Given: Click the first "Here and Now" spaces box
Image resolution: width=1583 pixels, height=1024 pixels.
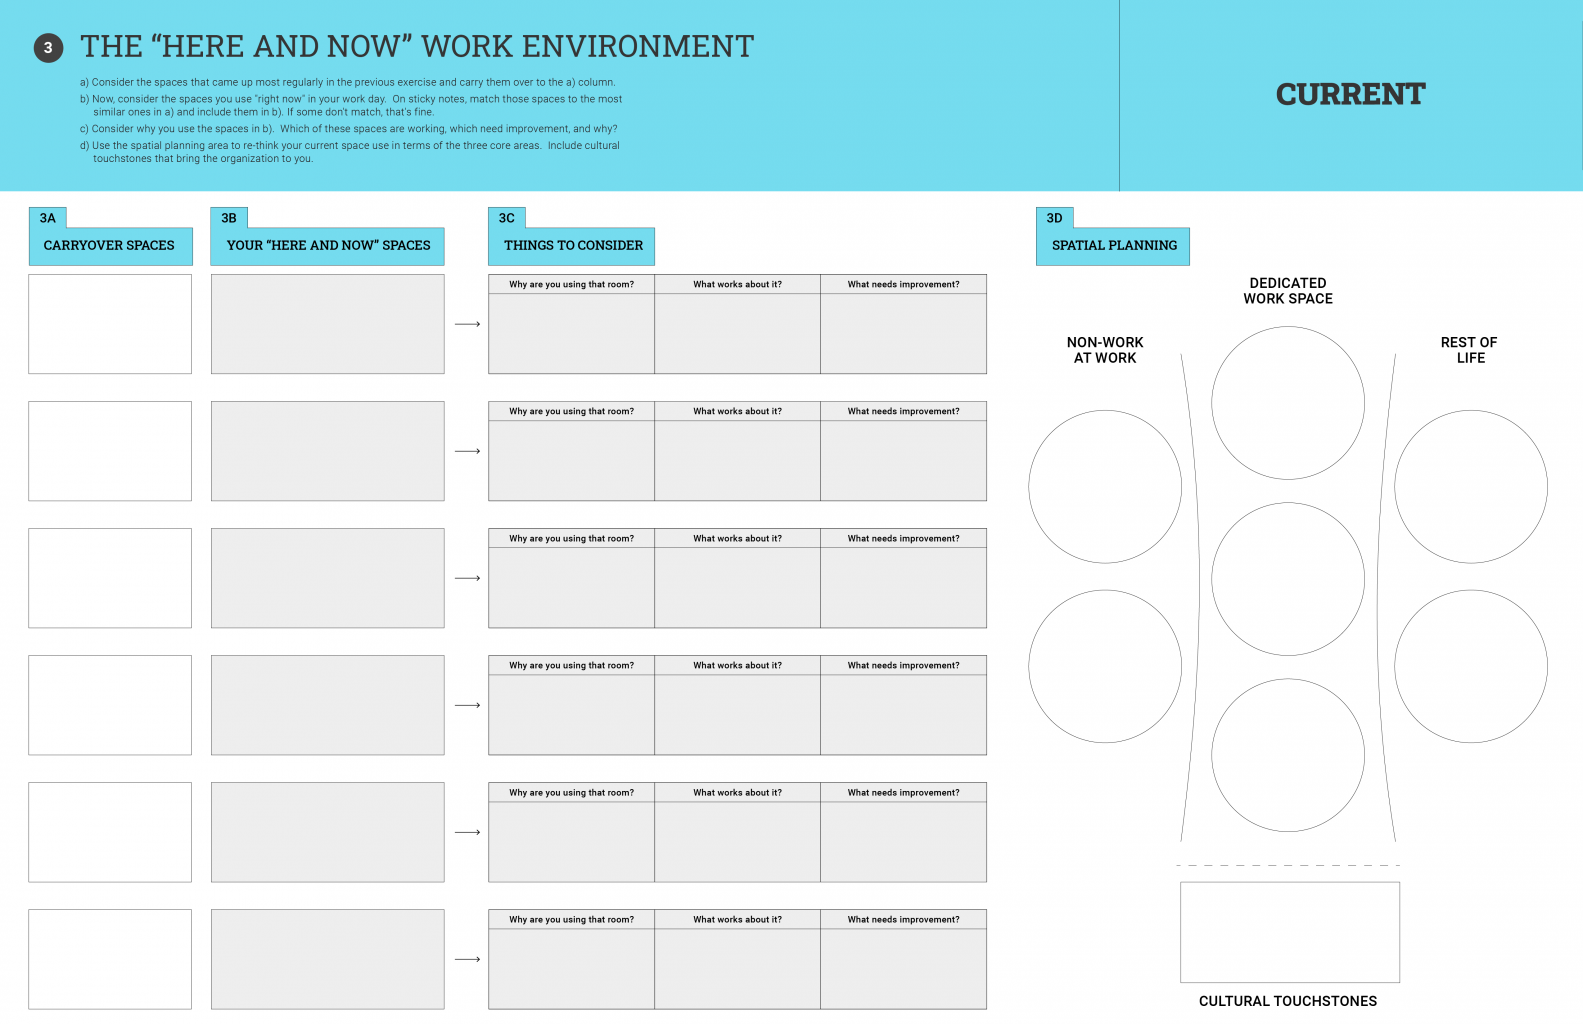Looking at the screenshot, I should point(327,324).
